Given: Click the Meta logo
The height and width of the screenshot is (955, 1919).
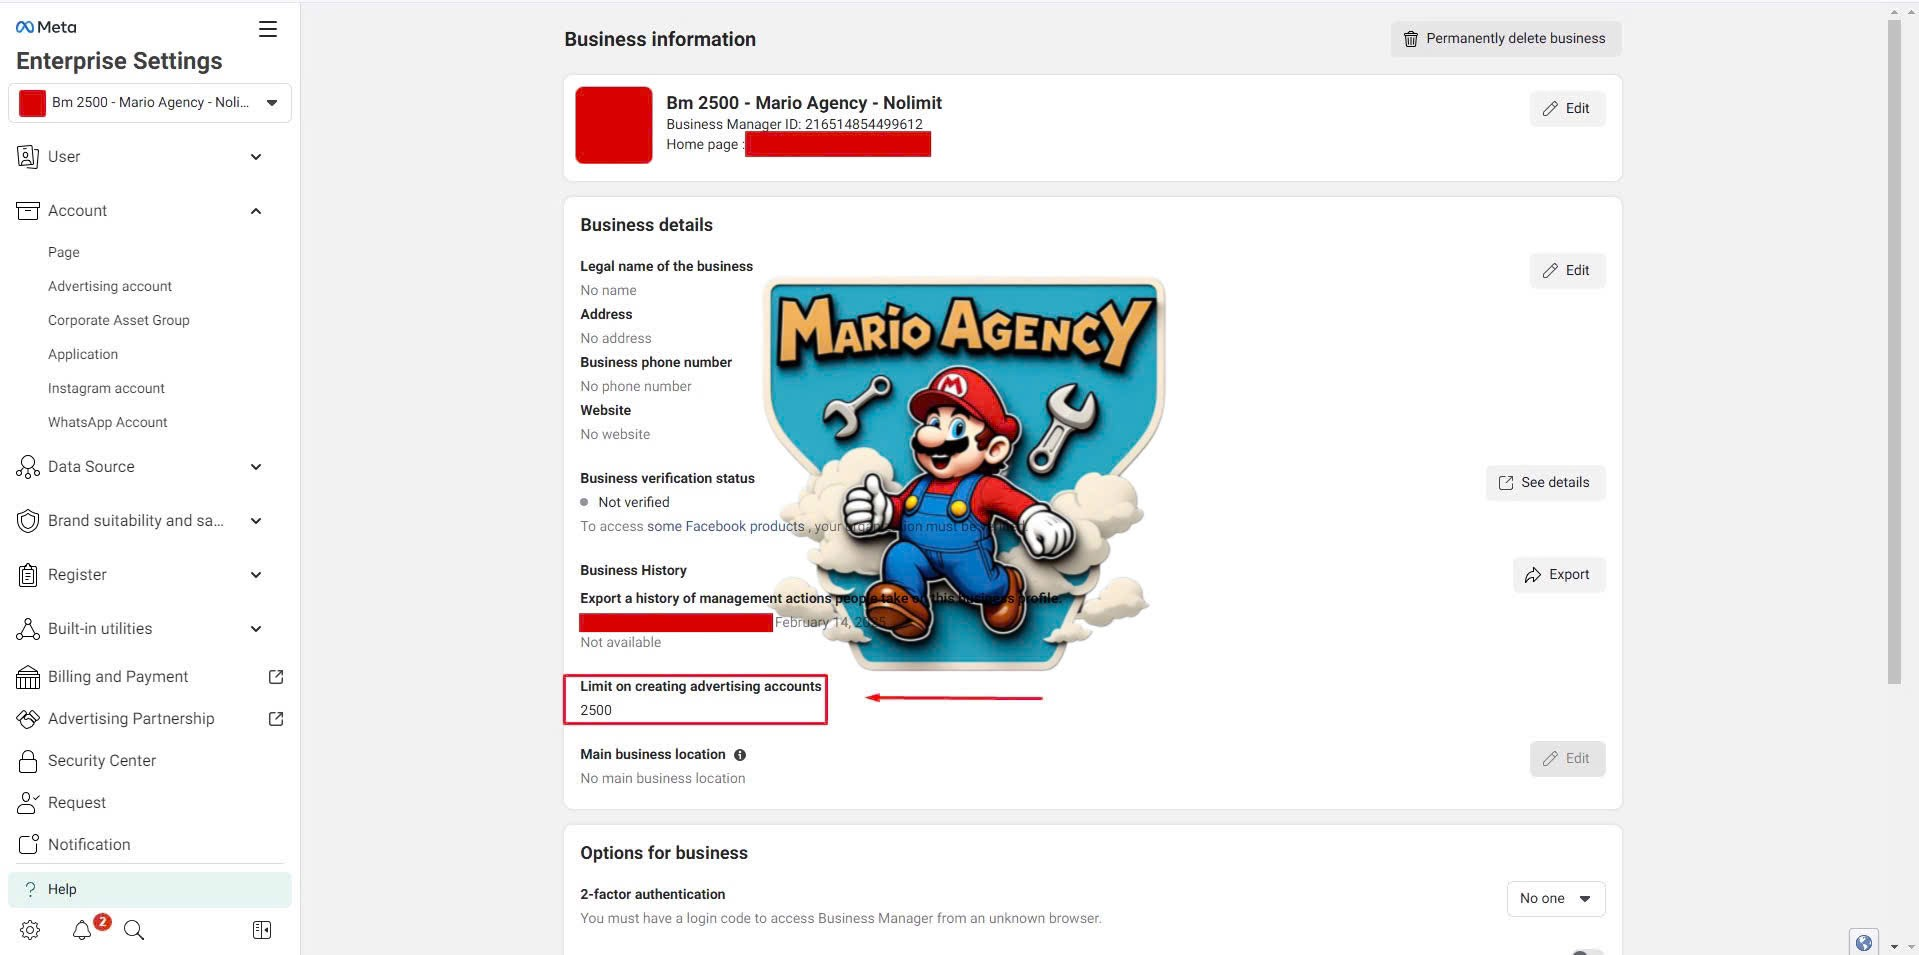Looking at the screenshot, I should pyautogui.click(x=46, y=27).
